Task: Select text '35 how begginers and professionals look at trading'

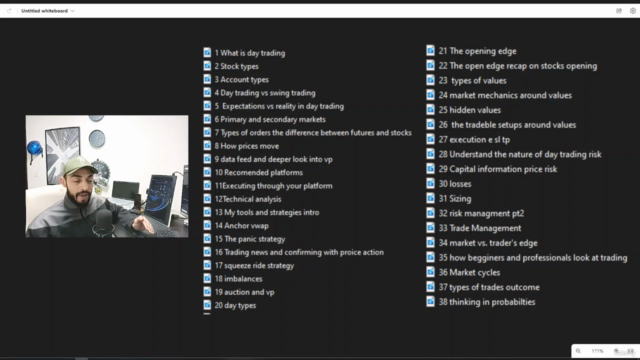Action: (533, 258)
